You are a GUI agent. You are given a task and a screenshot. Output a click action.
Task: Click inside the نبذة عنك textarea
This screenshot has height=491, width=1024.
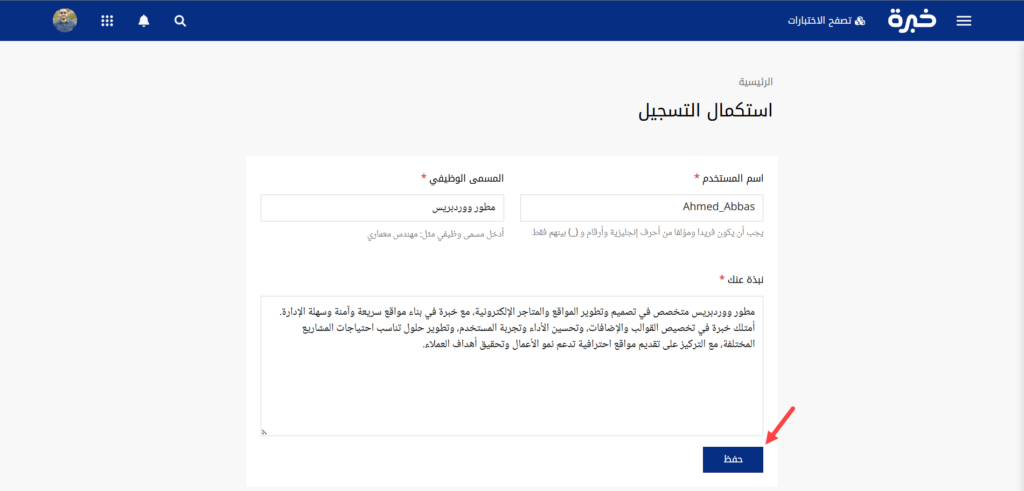click(512, 366)
